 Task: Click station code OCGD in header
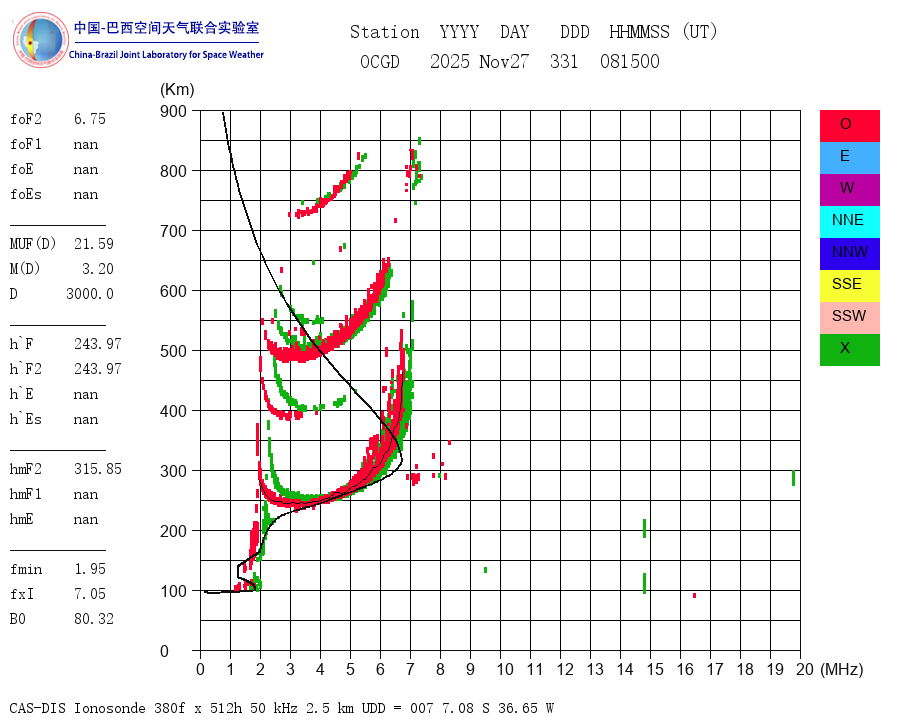(380, 61)
